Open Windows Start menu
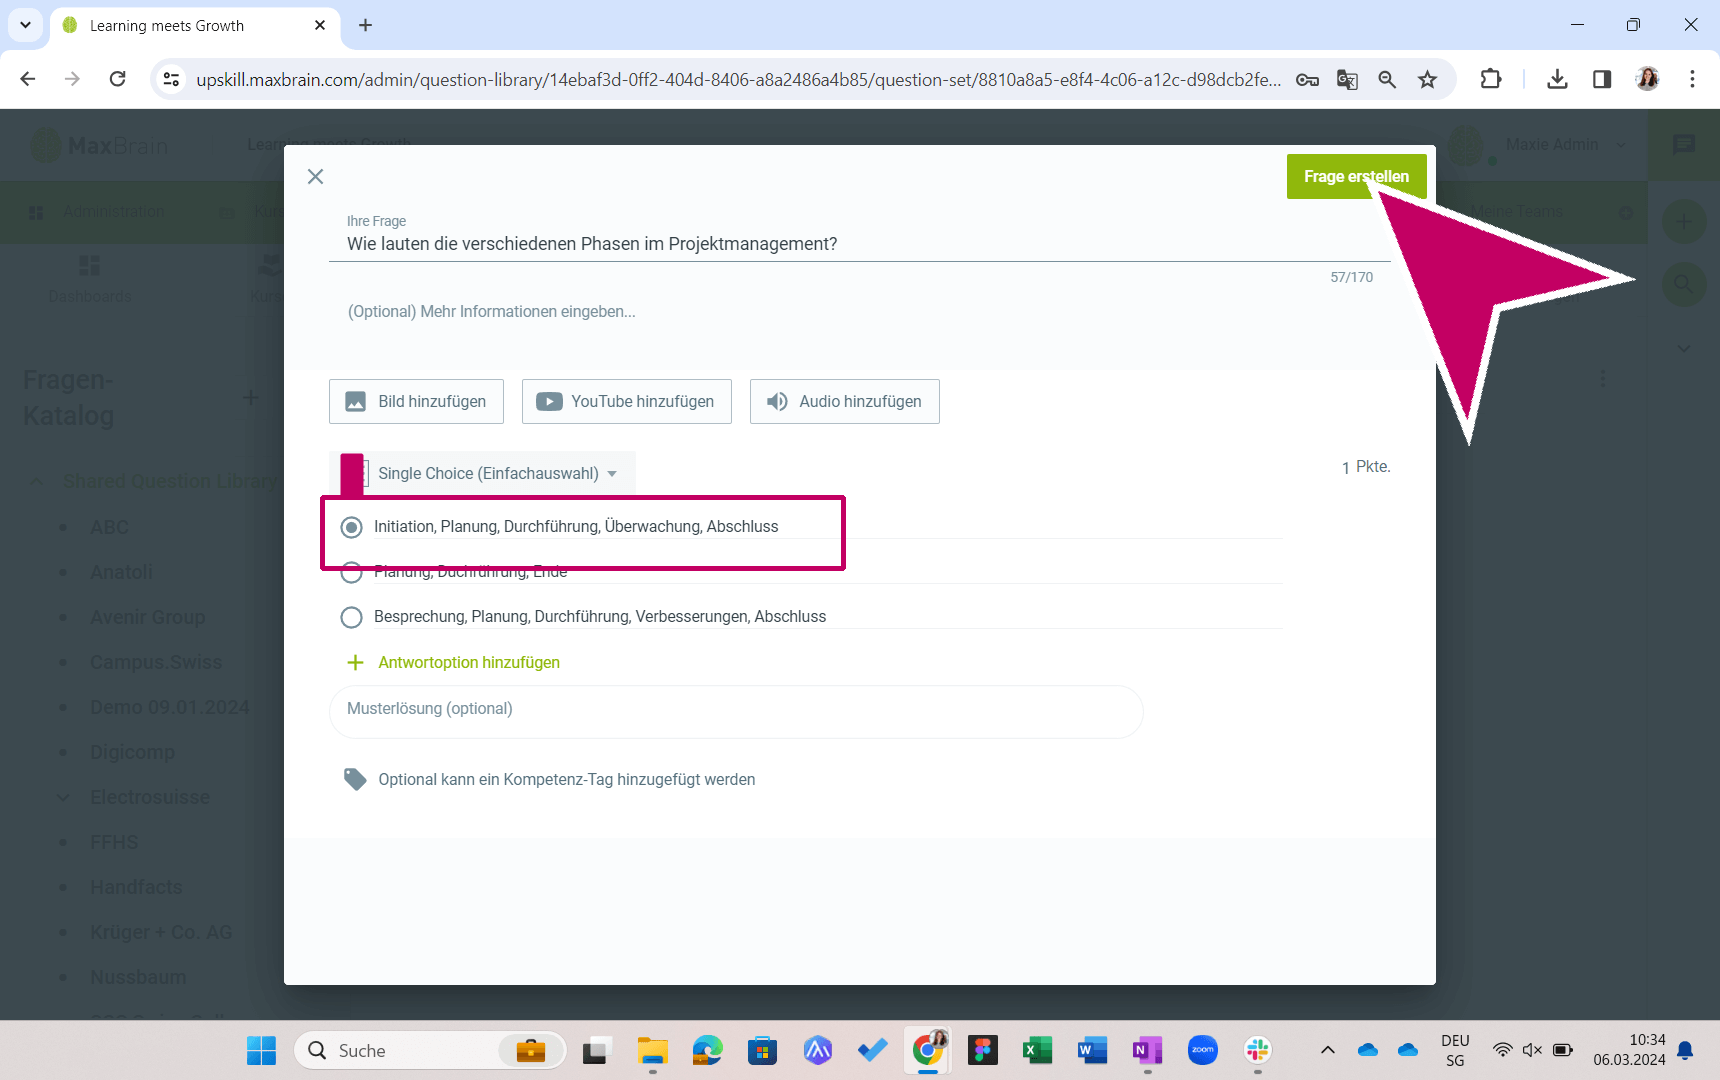Image resolution: width=1720 pixels, height=1080 pixels. tap(261, 1050)
